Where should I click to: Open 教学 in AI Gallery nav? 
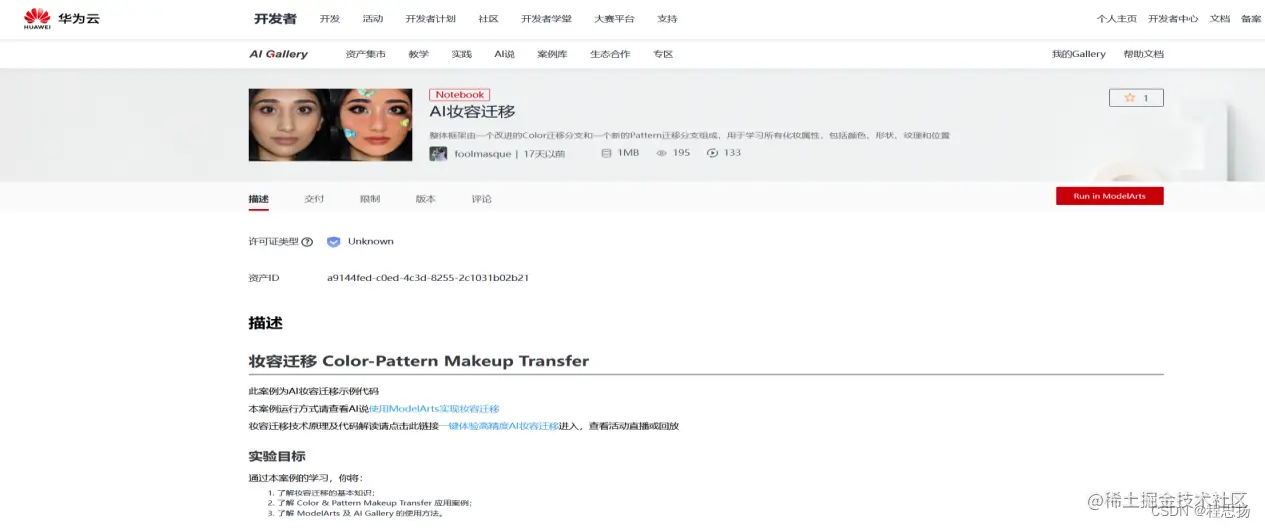point(419,54)
